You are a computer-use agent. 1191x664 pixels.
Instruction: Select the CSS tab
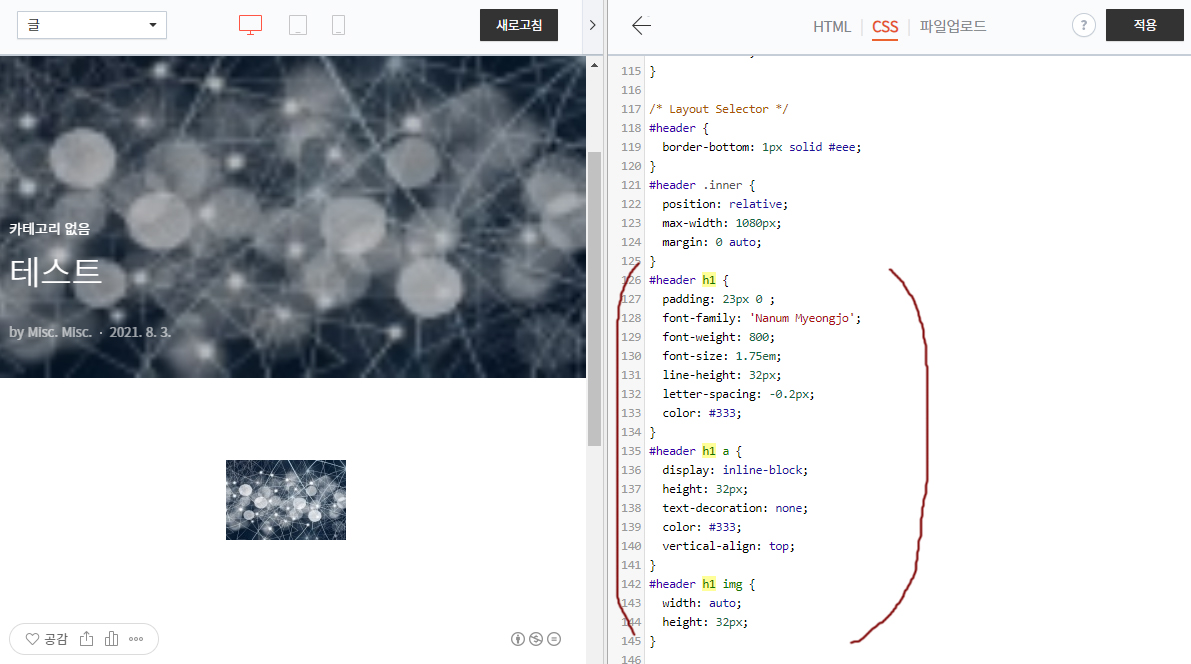(885, 27)
